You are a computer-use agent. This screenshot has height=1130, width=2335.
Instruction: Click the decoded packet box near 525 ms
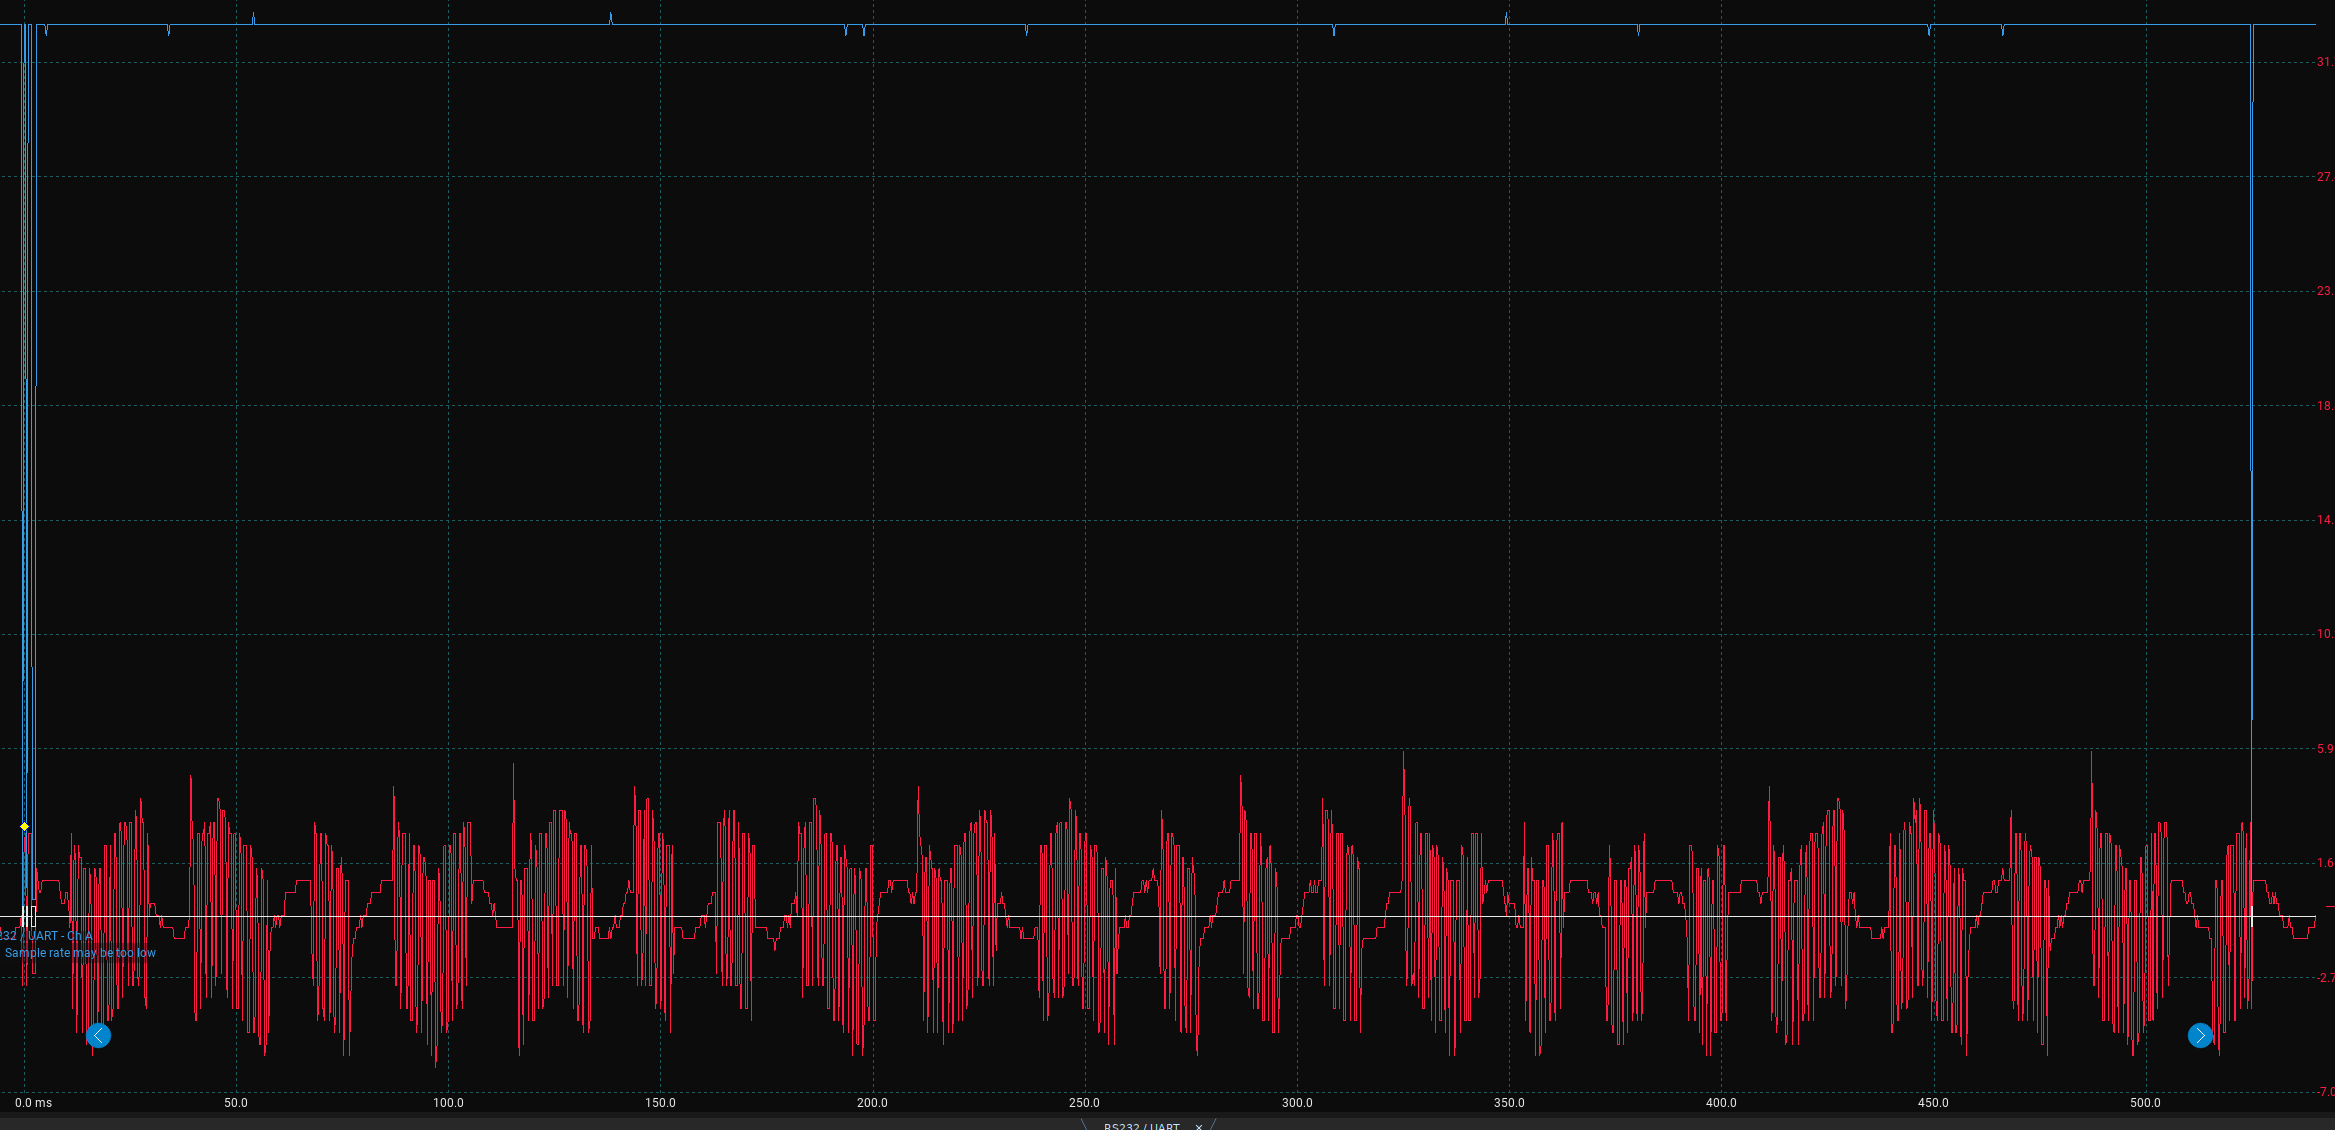2252,915
